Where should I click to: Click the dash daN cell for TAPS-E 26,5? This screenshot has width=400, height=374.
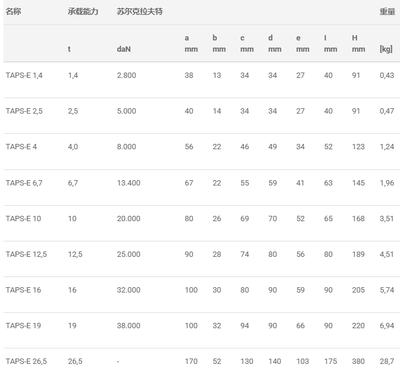tap(118, 361)
